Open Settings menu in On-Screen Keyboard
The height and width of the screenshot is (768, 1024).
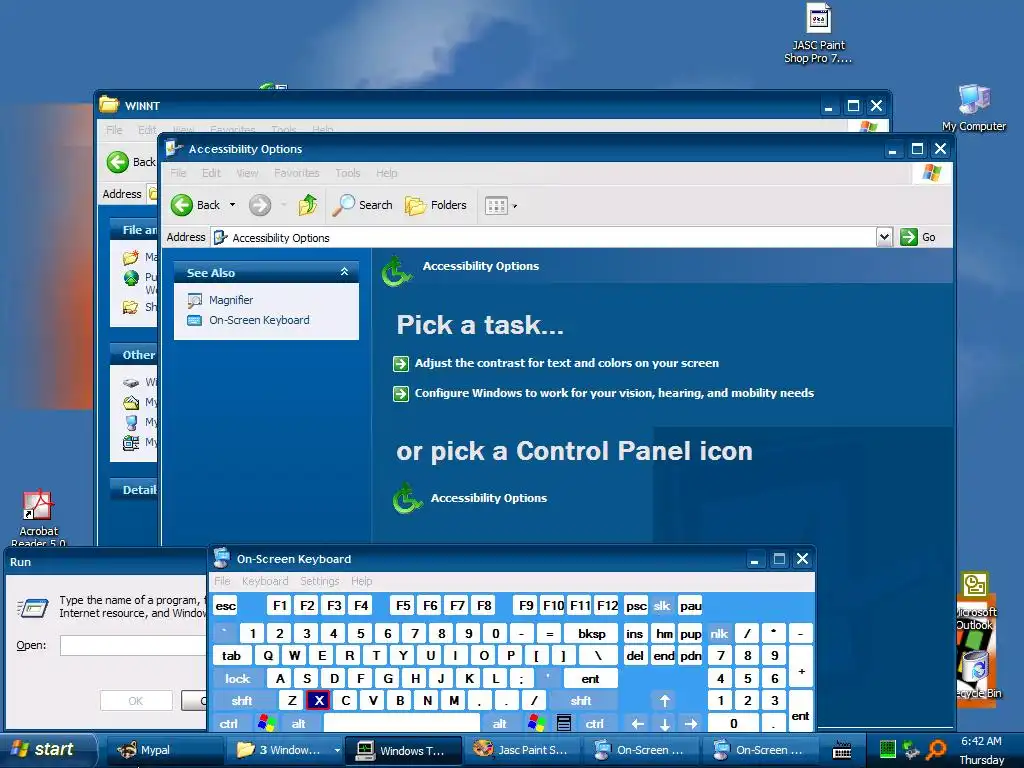(x=319, y=581)
